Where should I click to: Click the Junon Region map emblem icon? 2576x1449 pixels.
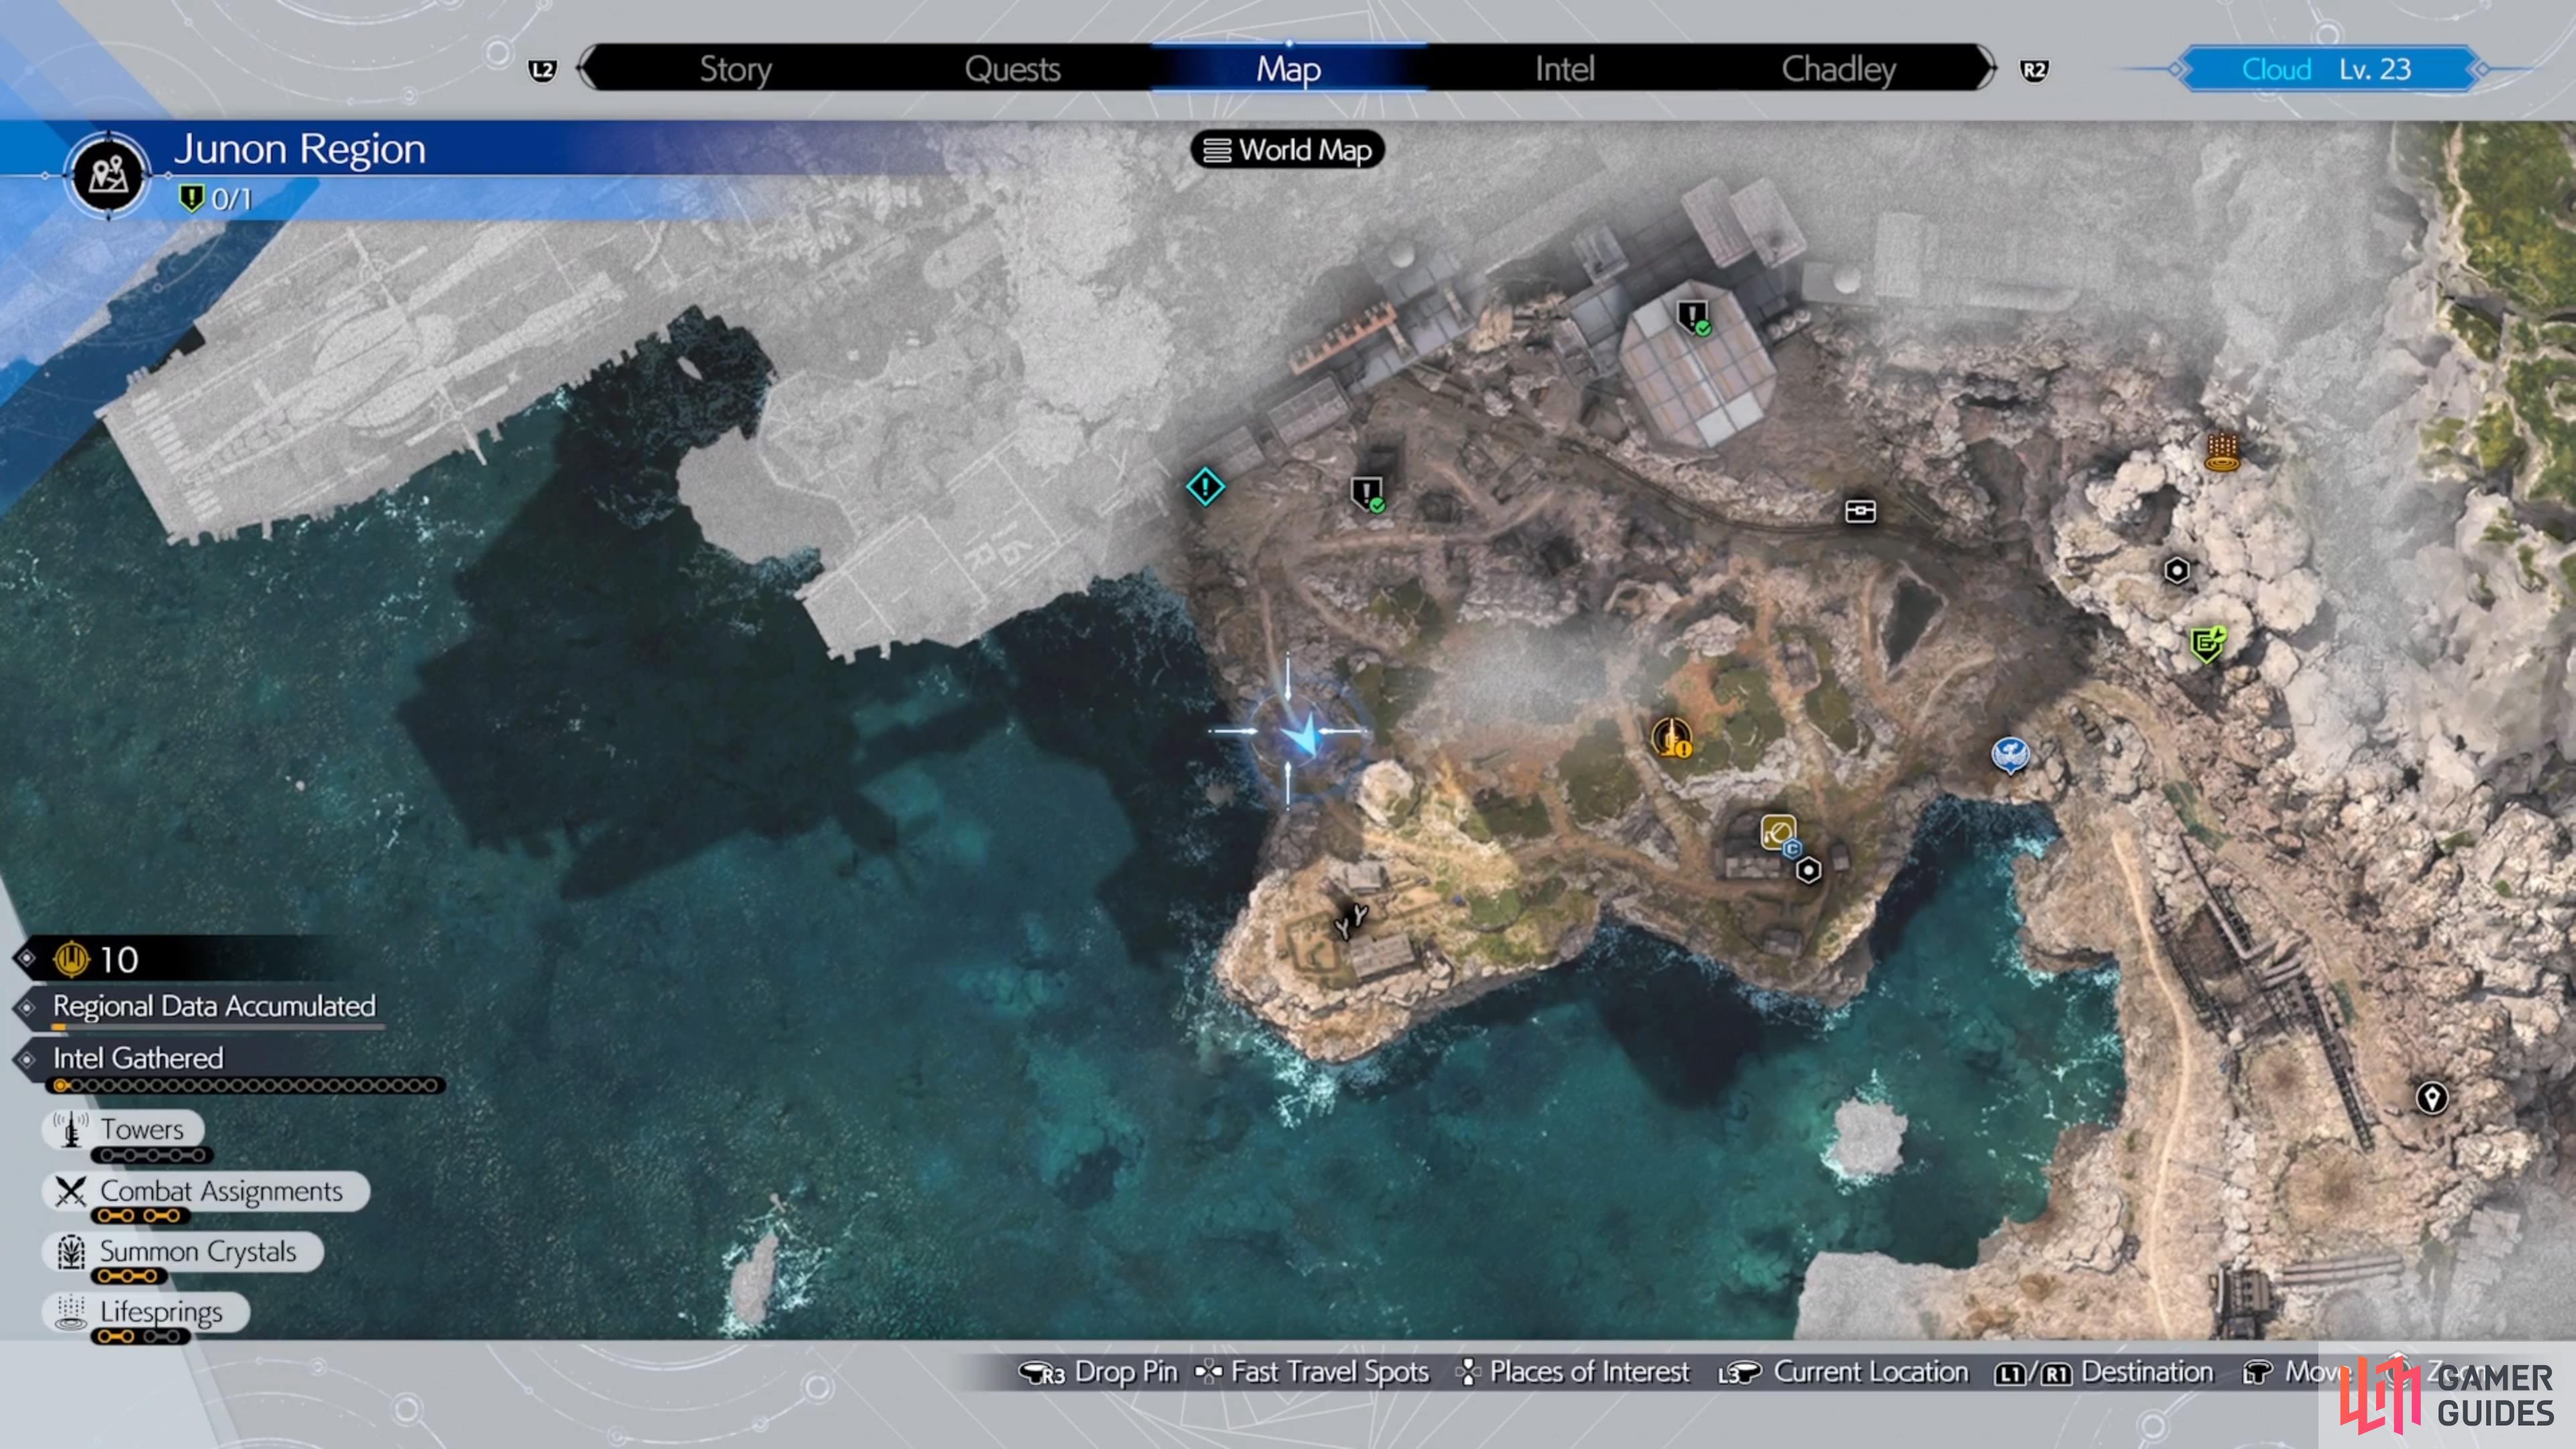pos(108,174)
